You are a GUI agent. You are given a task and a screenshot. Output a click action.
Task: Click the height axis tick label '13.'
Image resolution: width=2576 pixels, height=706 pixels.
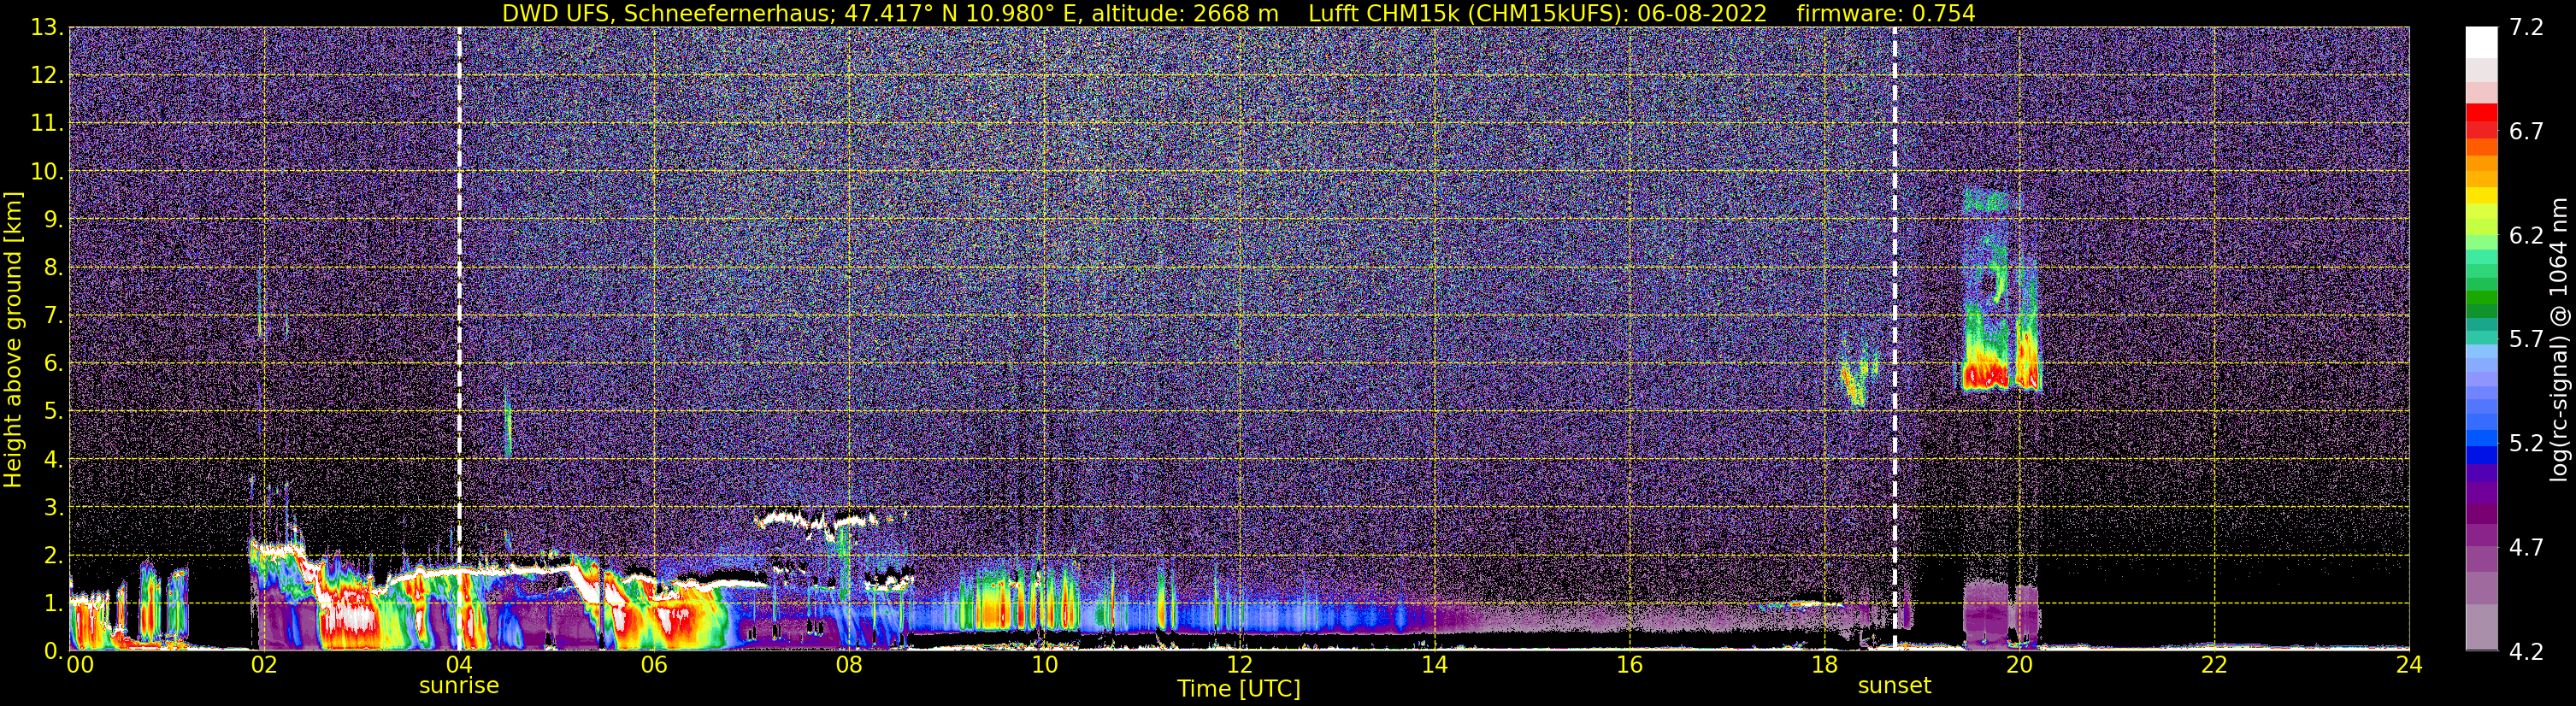47,28
